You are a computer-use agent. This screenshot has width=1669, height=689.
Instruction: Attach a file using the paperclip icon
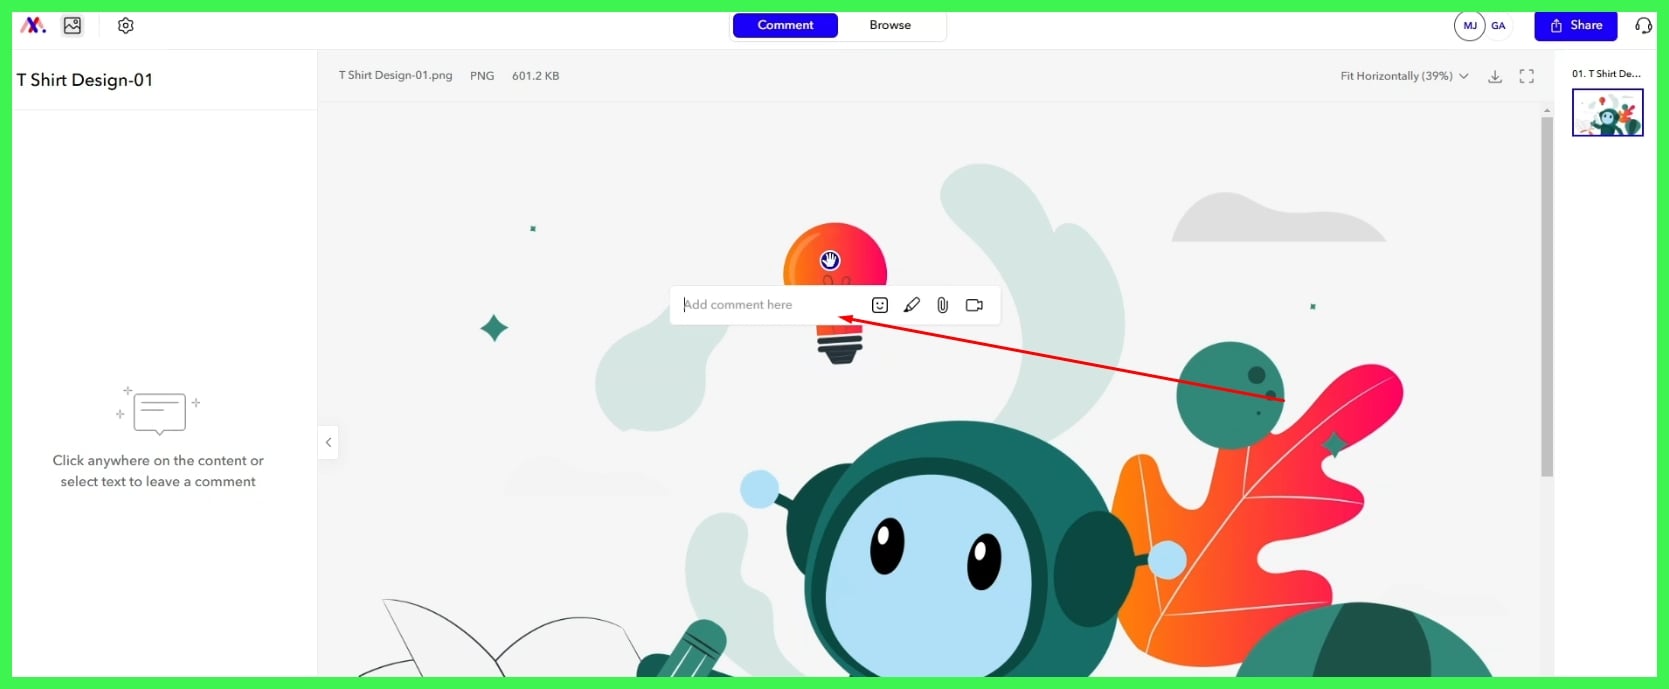[942, 305]
